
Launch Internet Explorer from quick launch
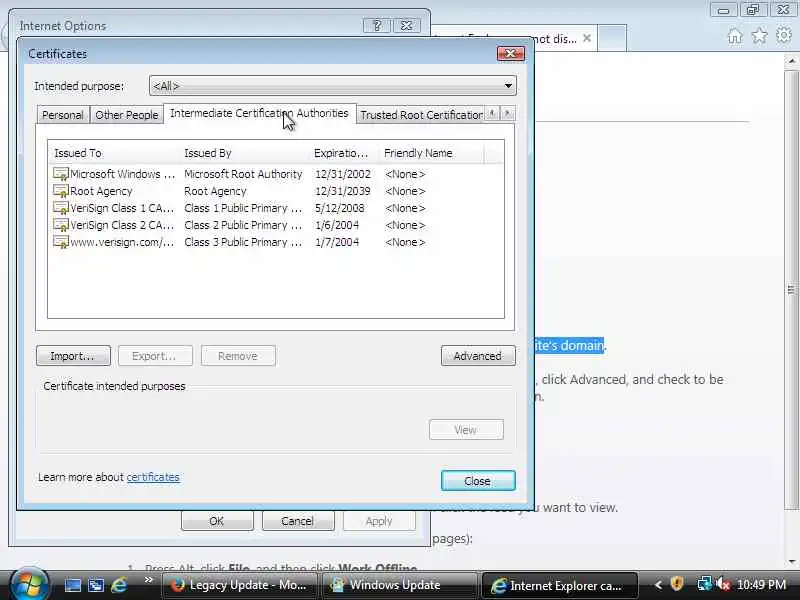[x=119, y=585]
